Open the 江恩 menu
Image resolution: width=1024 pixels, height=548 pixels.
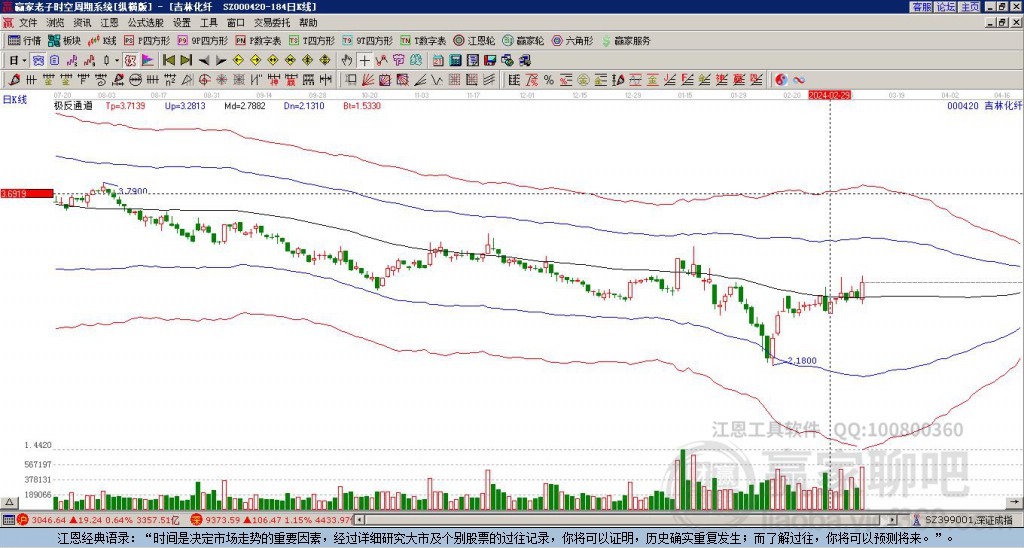(109, 23)
